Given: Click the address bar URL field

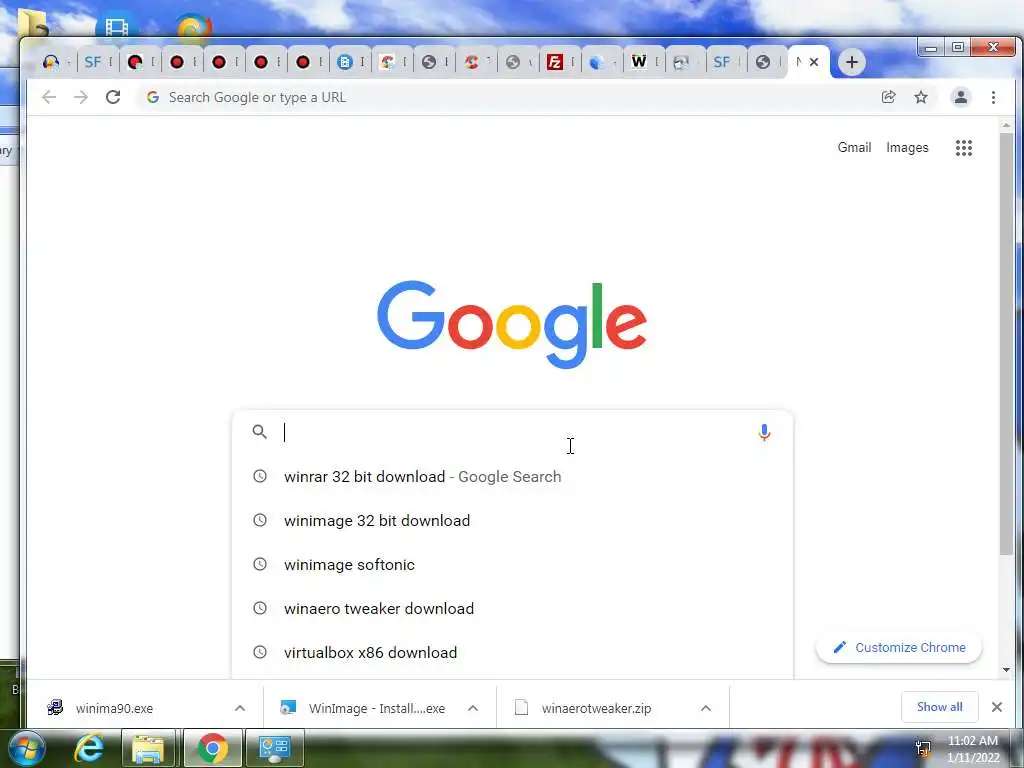Looking at the screenshot, I should tap(509, 97).
